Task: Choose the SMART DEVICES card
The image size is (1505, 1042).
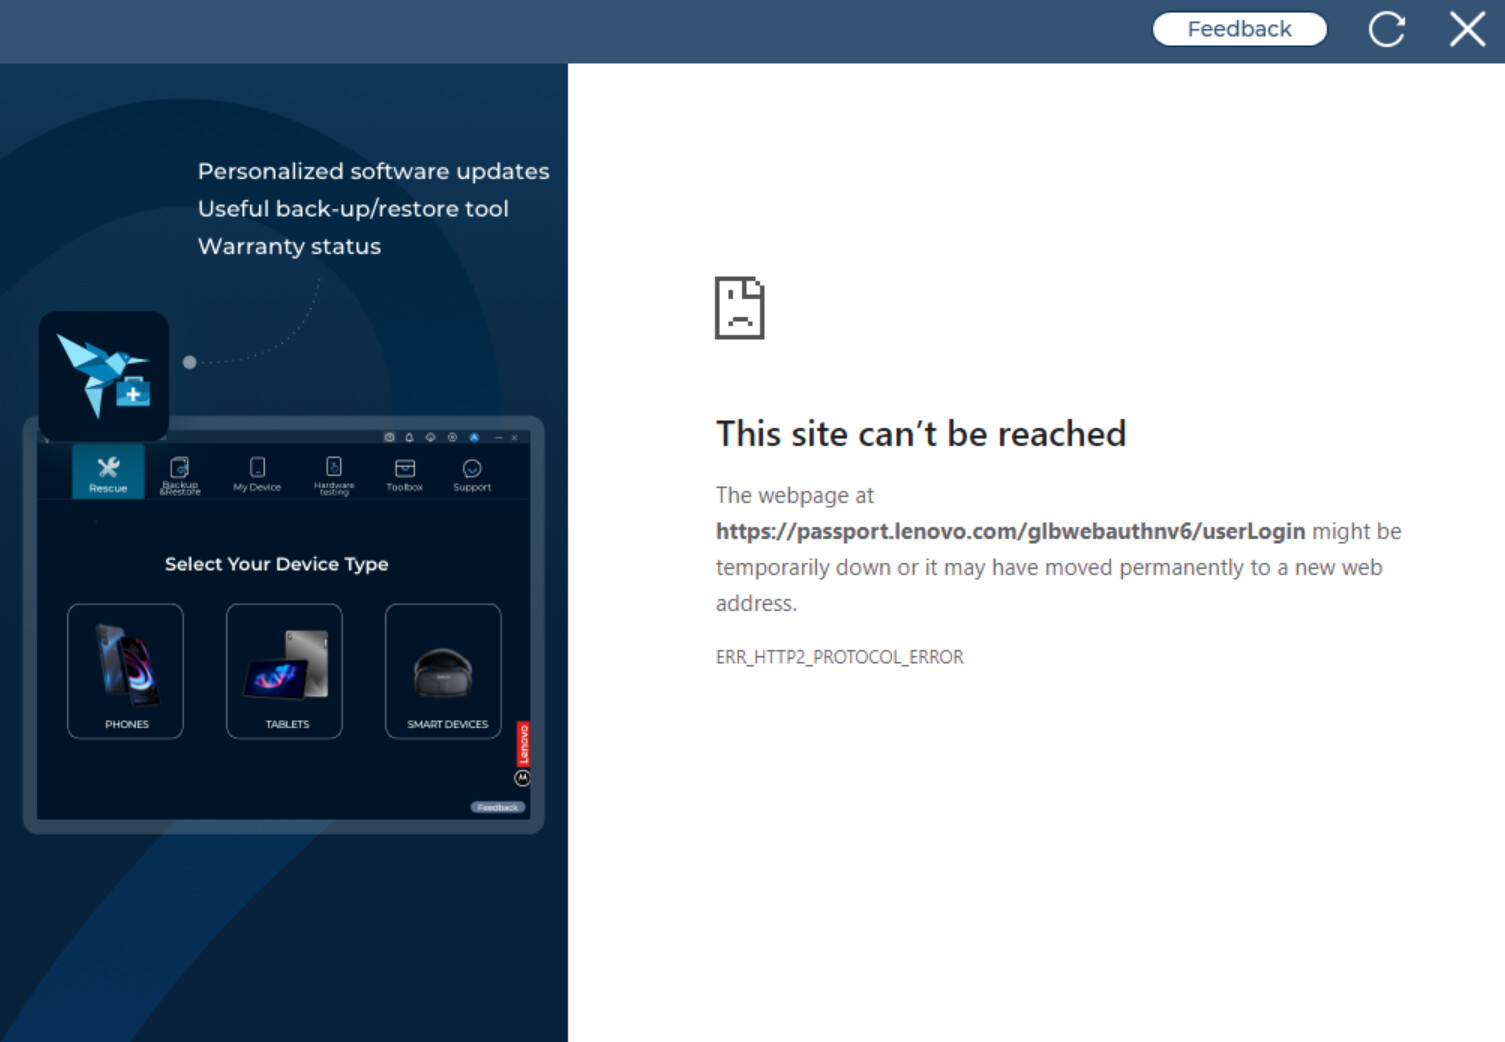Action: tap(443, 671)
